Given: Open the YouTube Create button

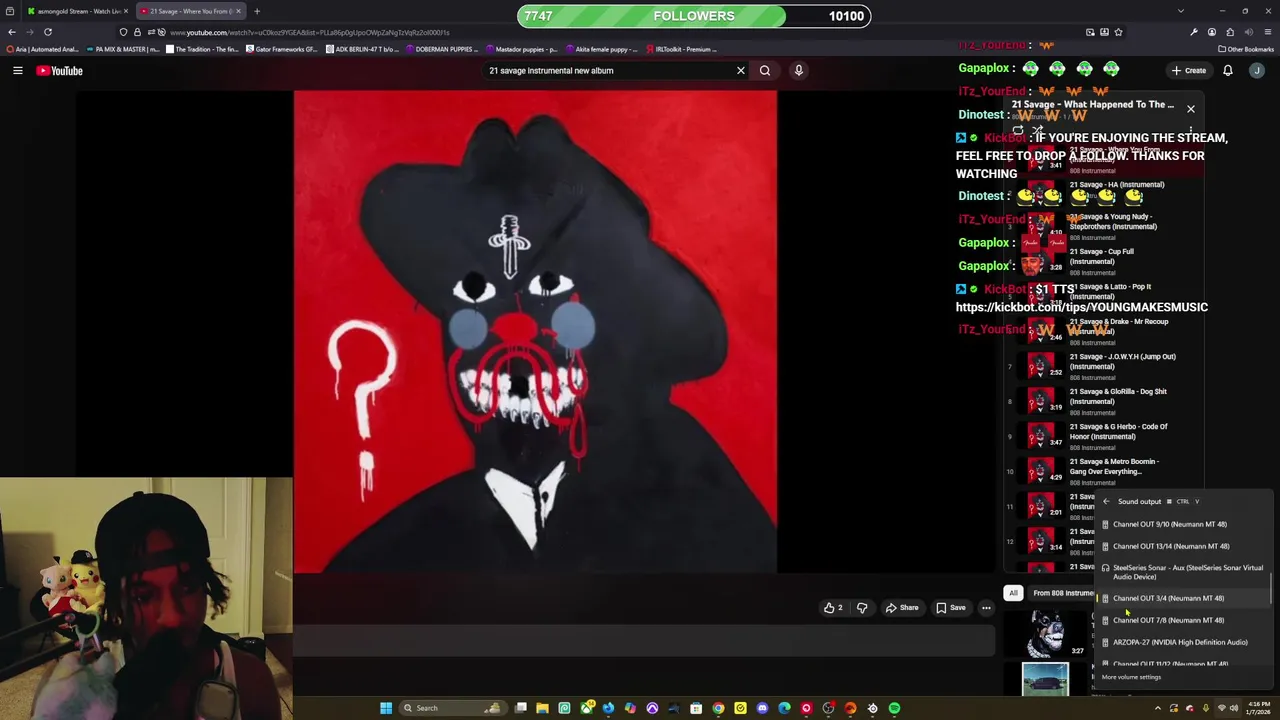Looking at the screenshot, I should (x=1189, y=70).
